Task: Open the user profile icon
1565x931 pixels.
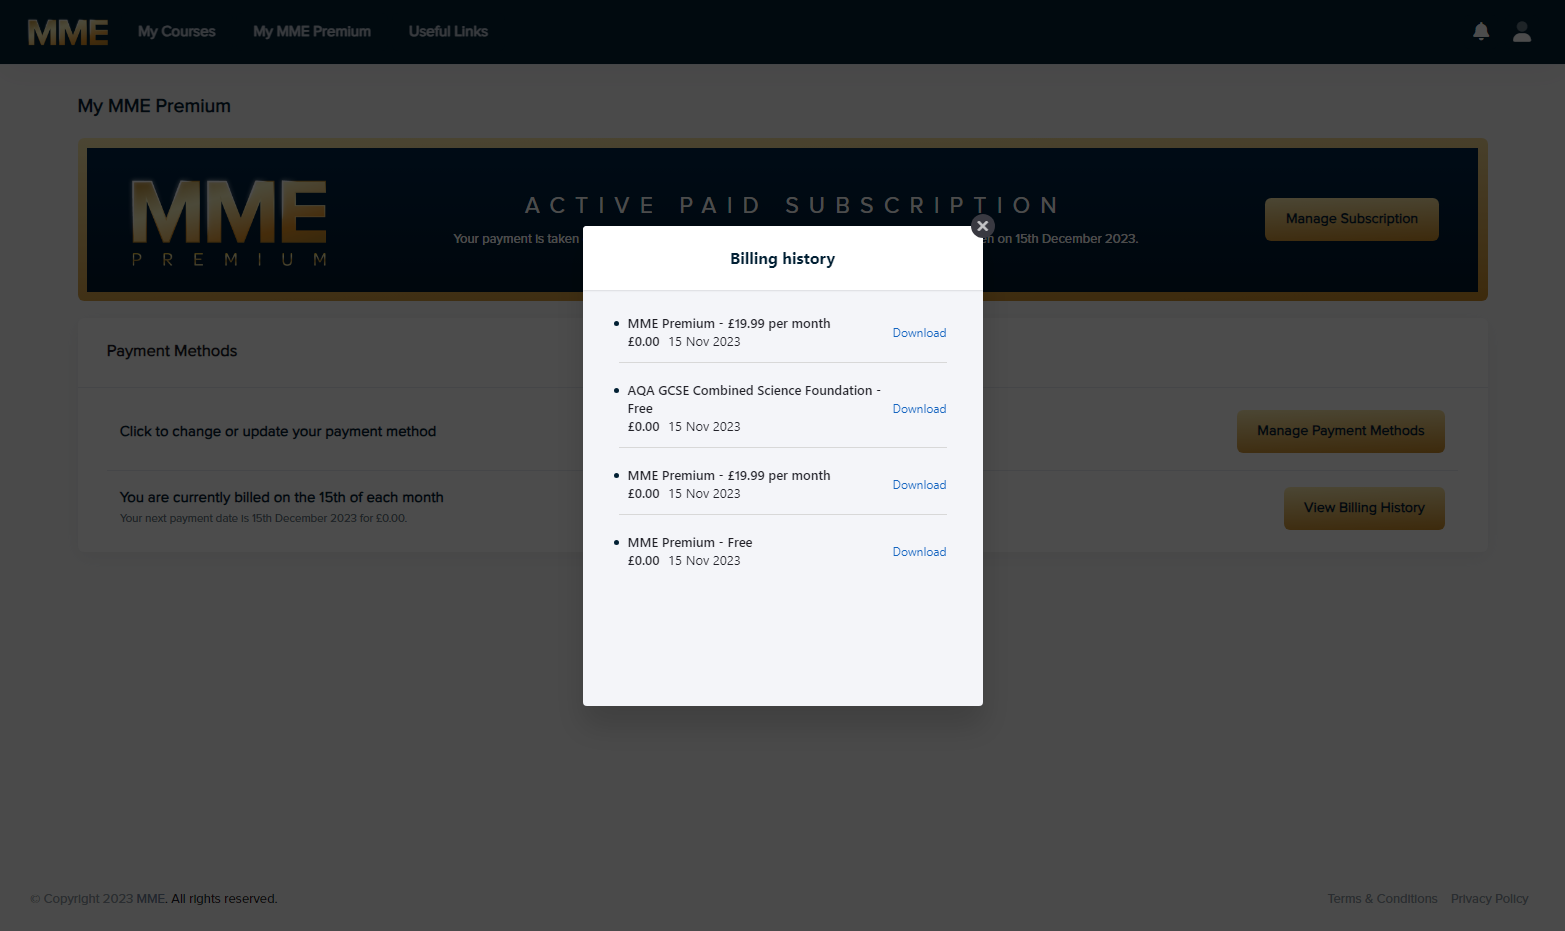Action: tap(1522, 32)
